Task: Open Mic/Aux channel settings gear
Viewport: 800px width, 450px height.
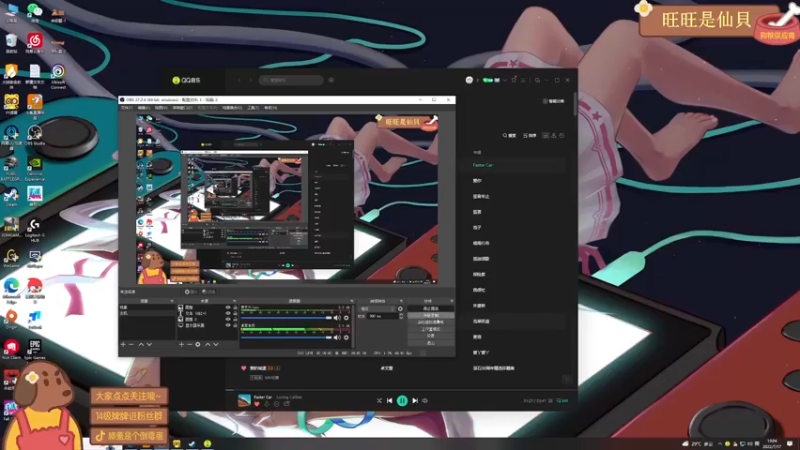Action: [x=346, y=318]
